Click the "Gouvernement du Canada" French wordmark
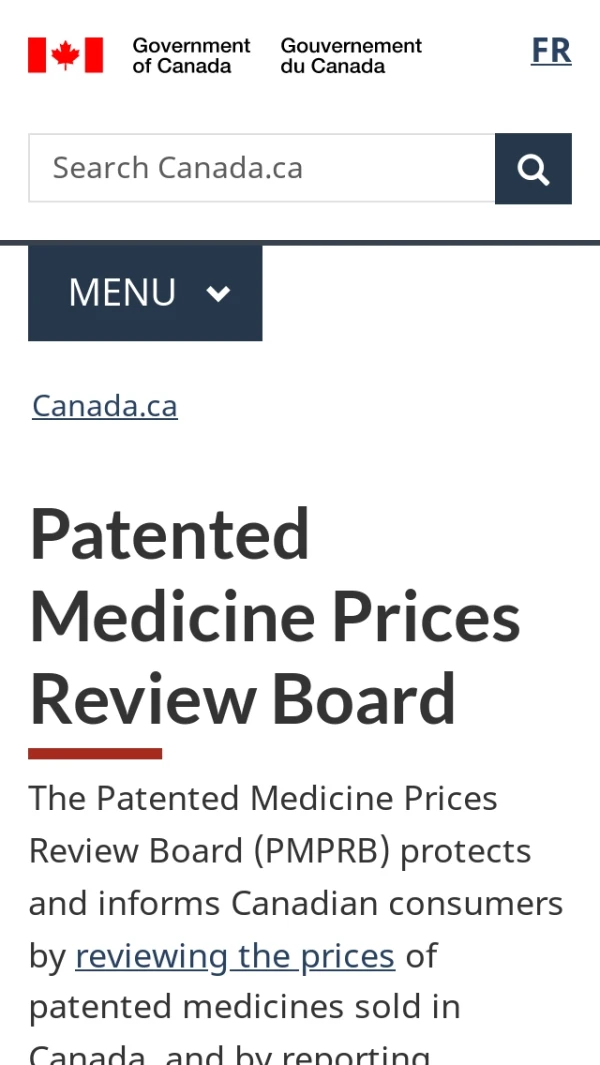The width and height of the screenshot is (600, 1065). click(x=351, y=56)
